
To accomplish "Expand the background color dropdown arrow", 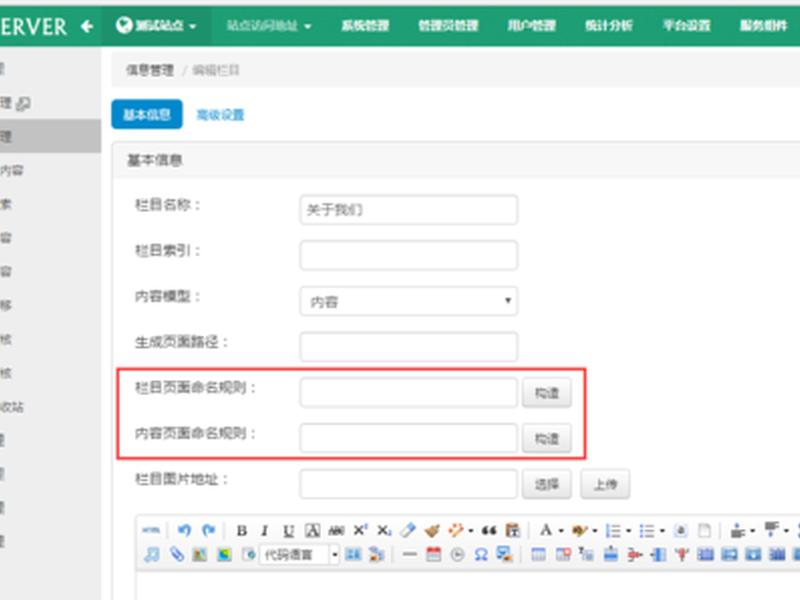I will (595, 531).
